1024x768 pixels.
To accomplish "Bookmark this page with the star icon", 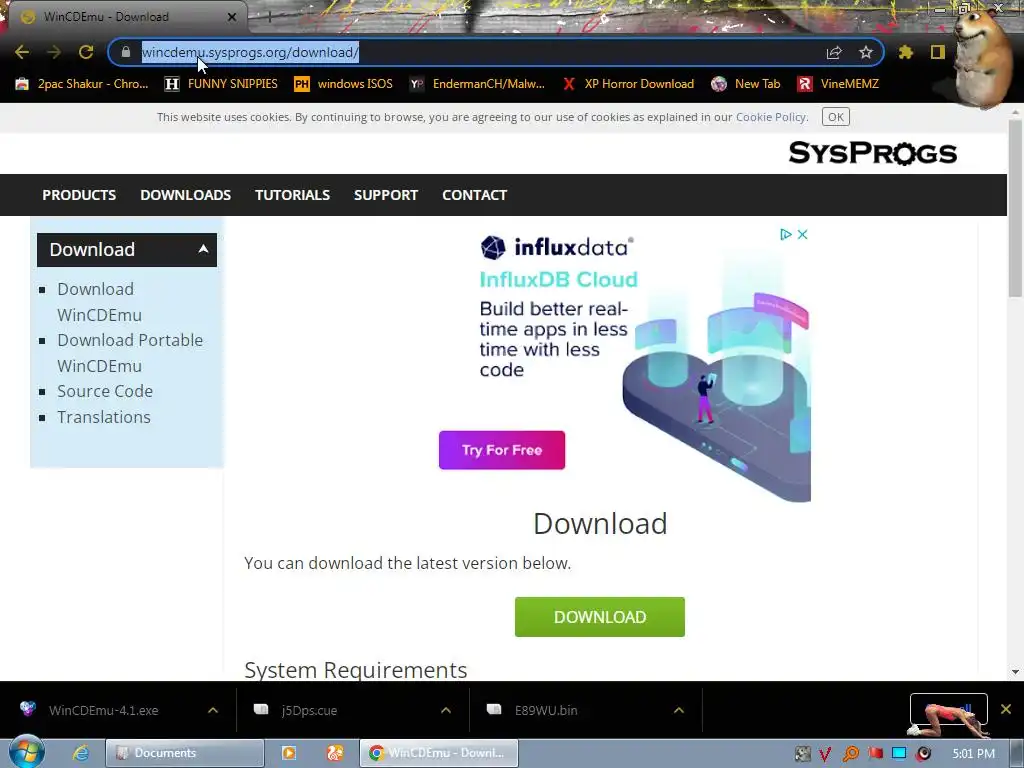I will (865, 52).
